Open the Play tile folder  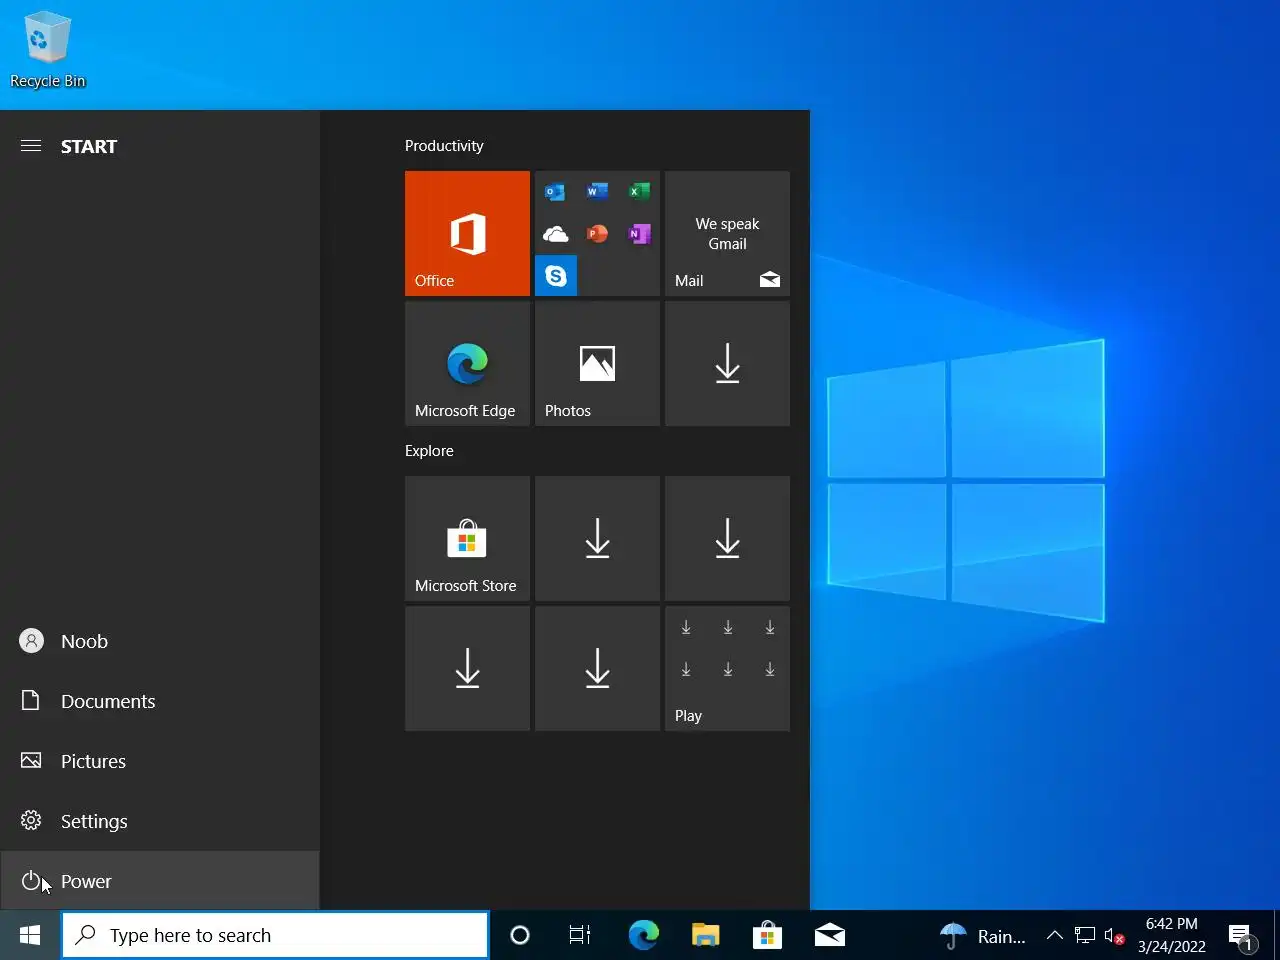[727, 668]
